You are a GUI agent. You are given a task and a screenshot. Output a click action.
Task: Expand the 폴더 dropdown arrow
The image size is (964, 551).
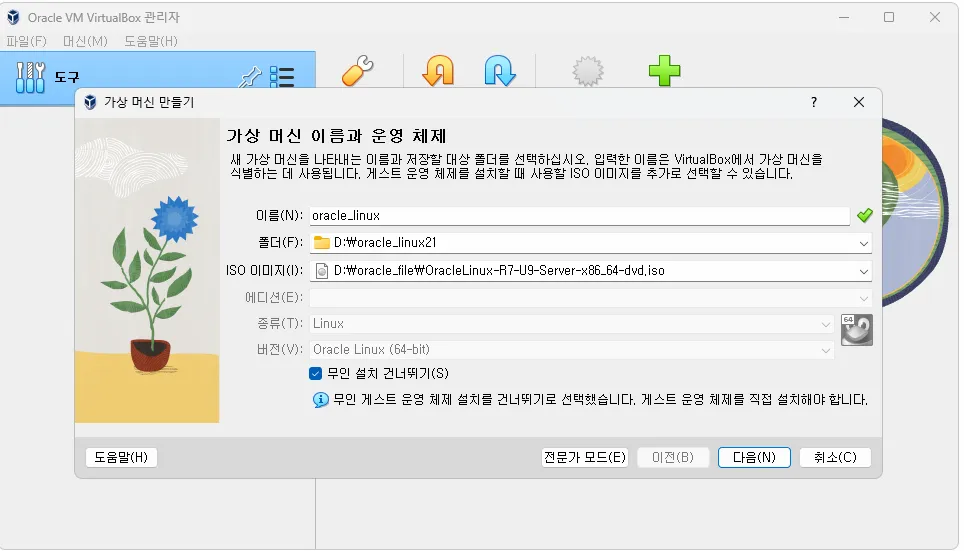(x=864, y=244)
